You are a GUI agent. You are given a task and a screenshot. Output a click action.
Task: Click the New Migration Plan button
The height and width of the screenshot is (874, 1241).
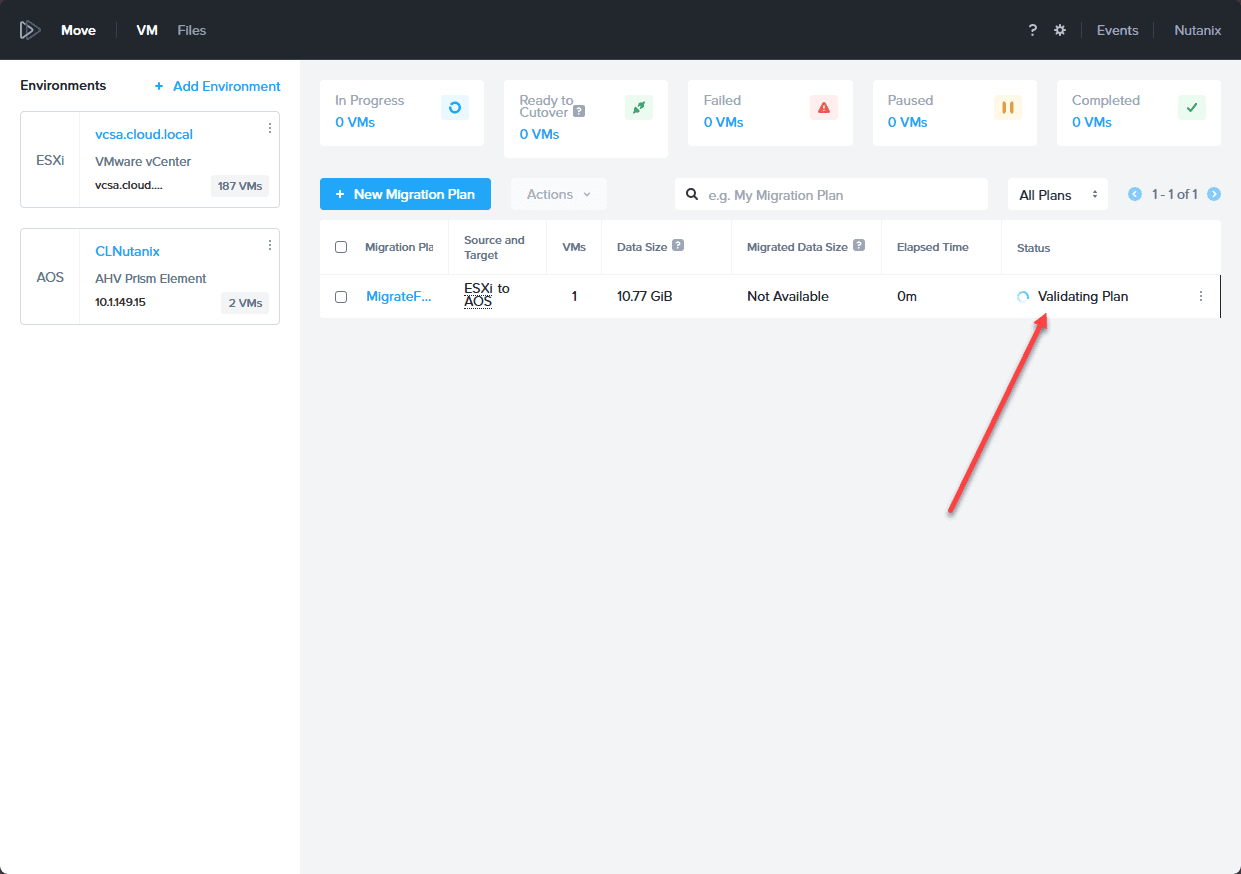pos(405,194)
